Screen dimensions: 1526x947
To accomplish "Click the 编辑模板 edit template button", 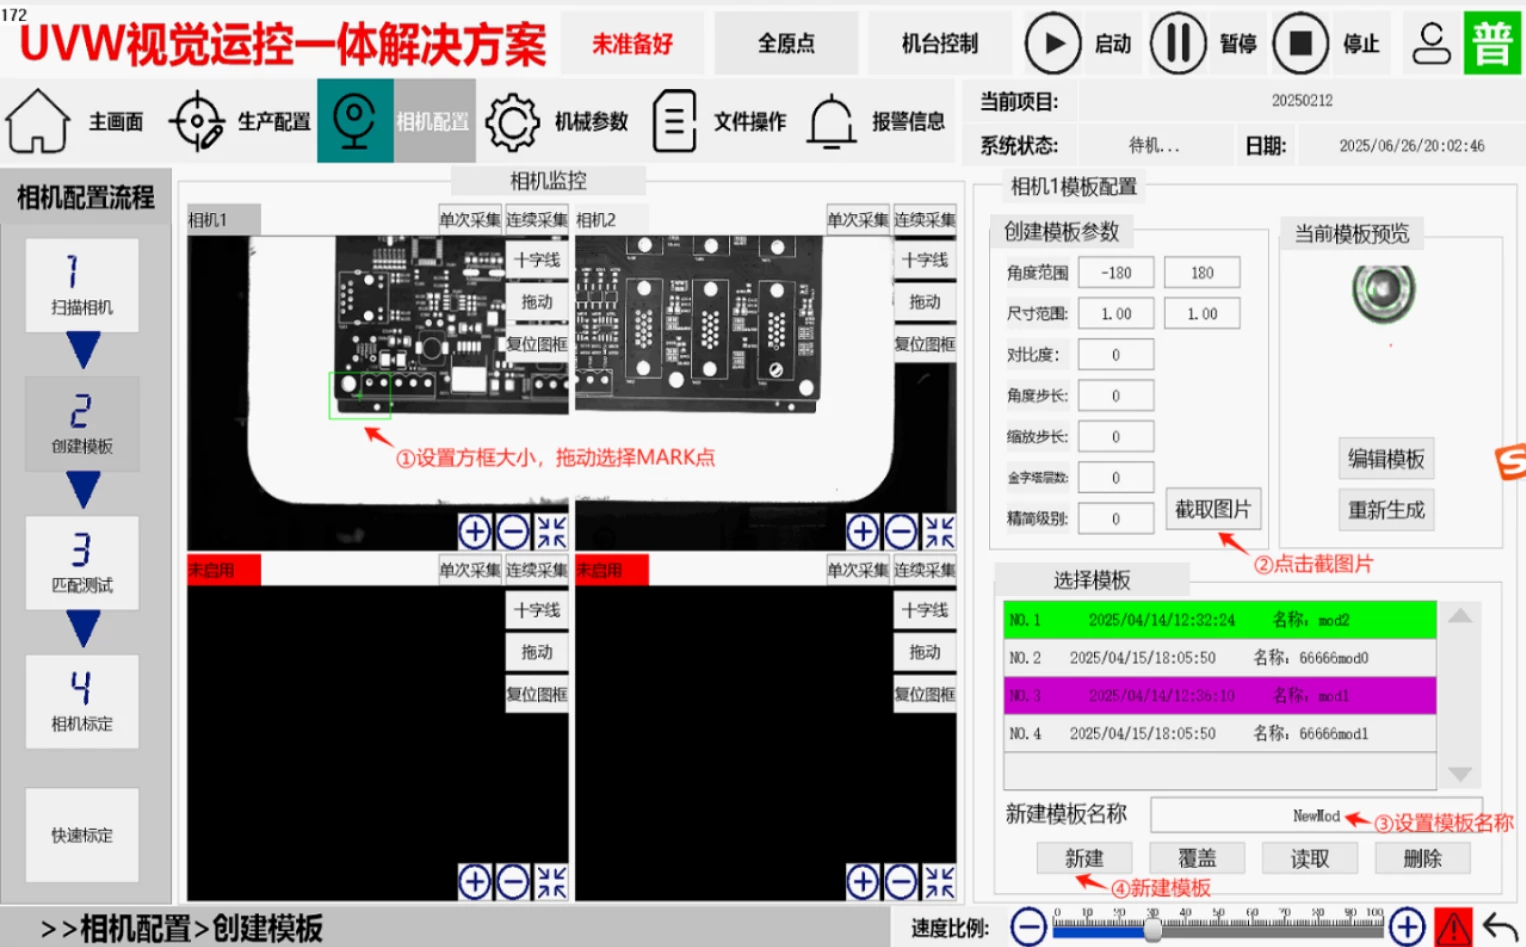I will tap(1386, 459).
